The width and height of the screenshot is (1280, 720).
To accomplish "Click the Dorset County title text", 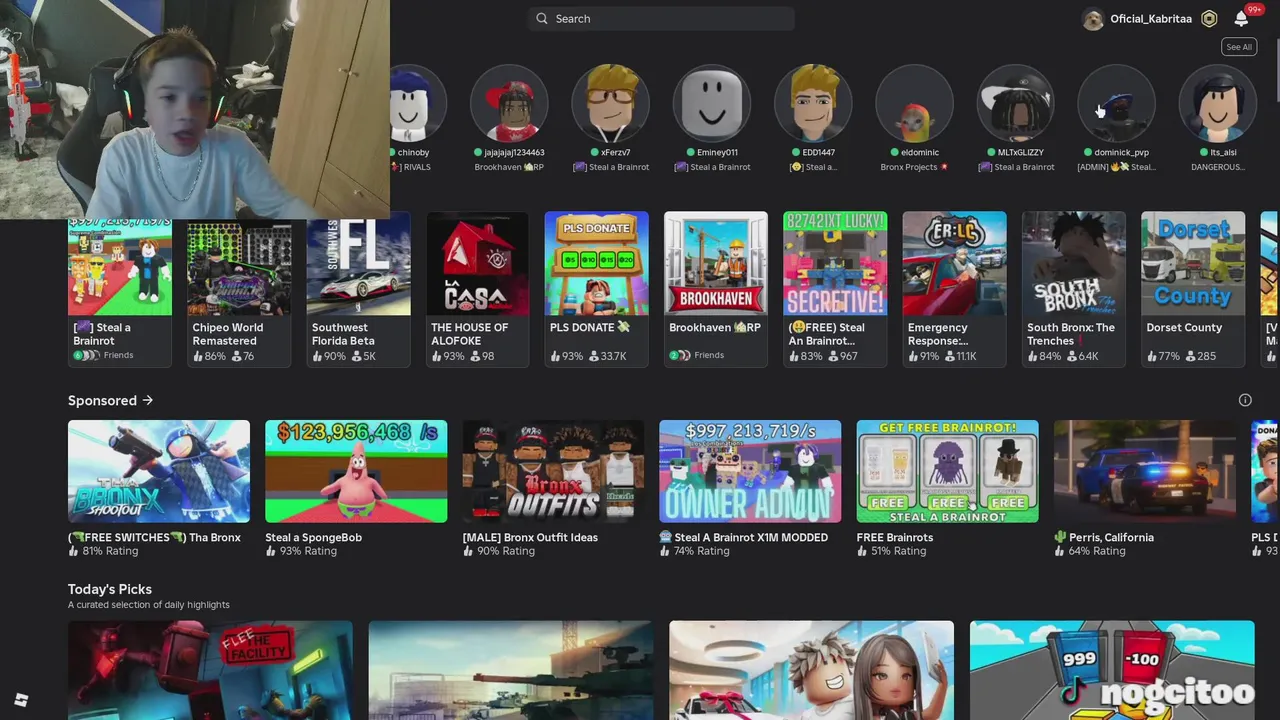I will 1184,328.
